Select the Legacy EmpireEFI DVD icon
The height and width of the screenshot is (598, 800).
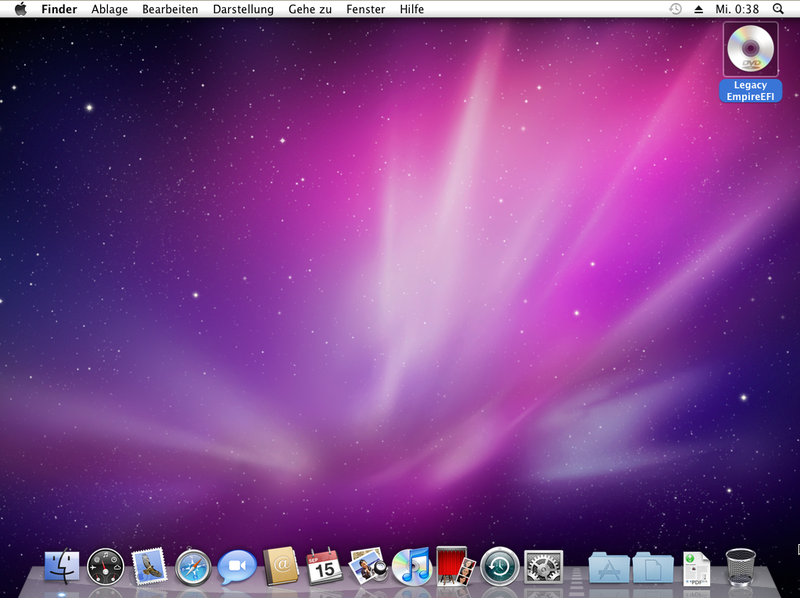751,48
